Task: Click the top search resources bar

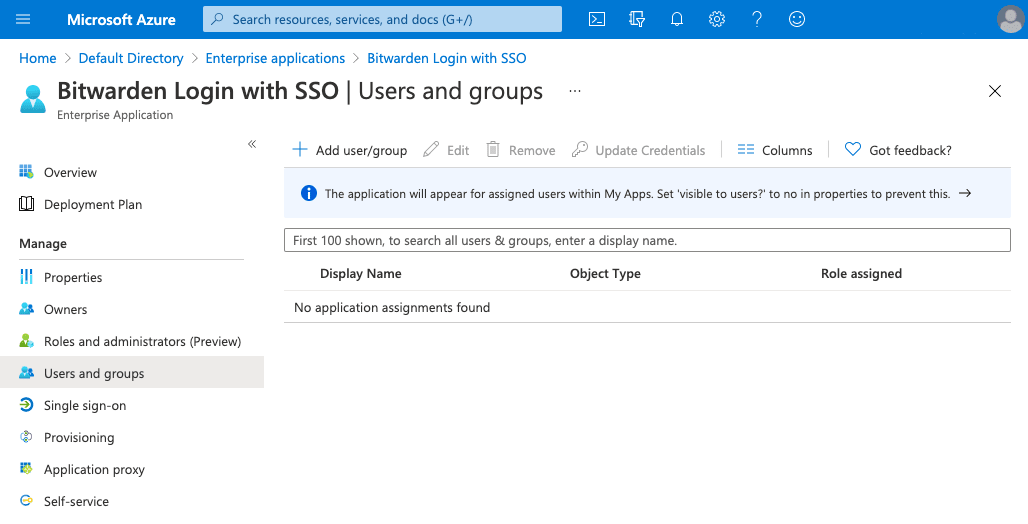Action: click(382, 19)
